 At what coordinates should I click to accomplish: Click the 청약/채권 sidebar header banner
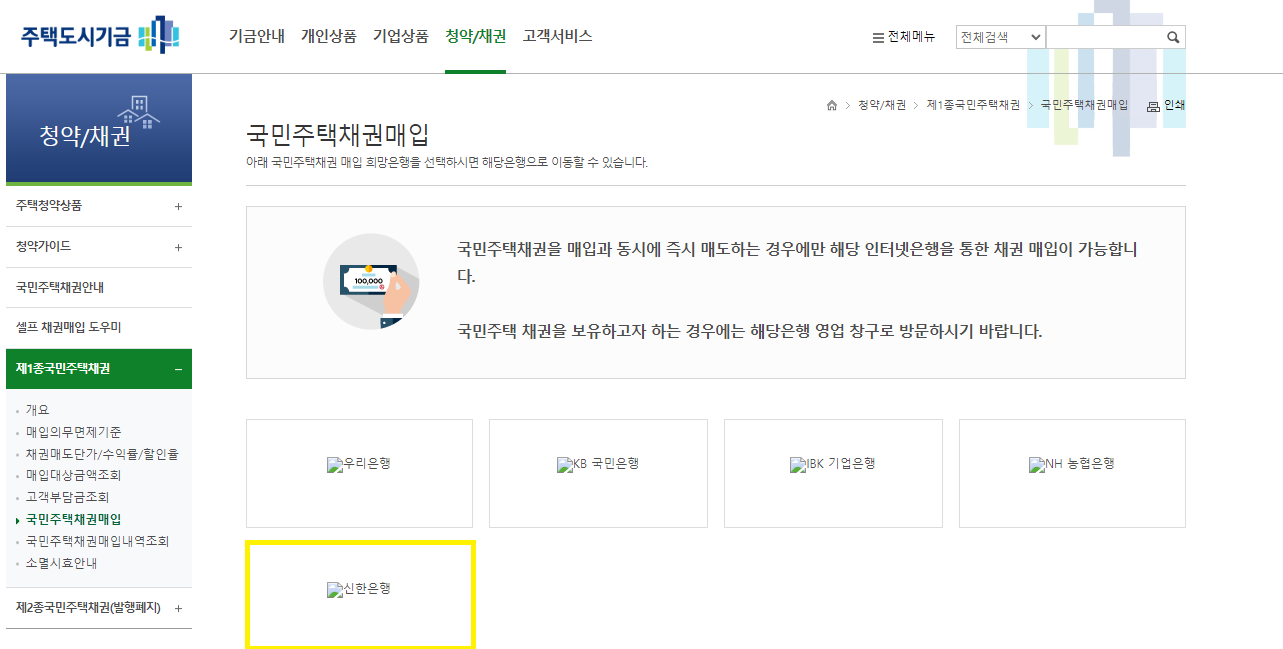(99, 128)
